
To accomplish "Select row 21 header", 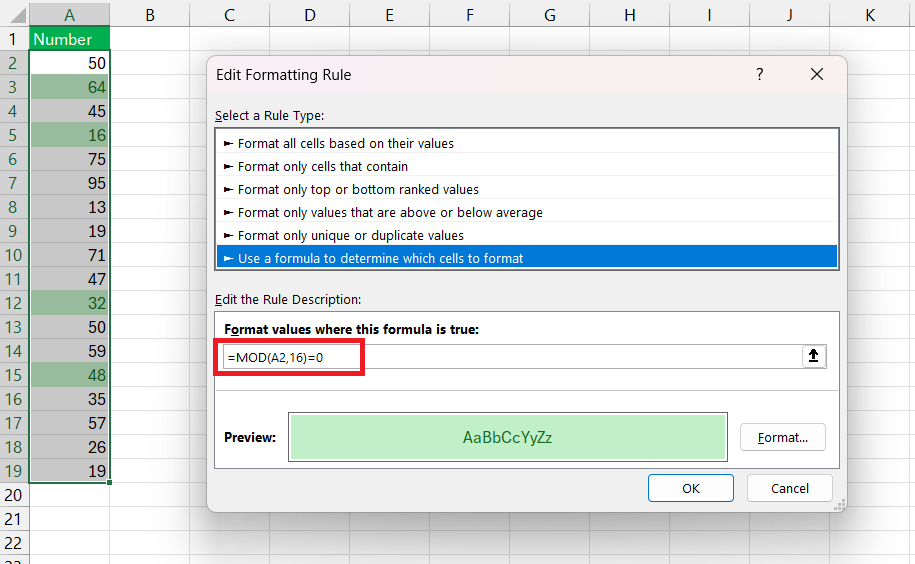I will (15, 519).
